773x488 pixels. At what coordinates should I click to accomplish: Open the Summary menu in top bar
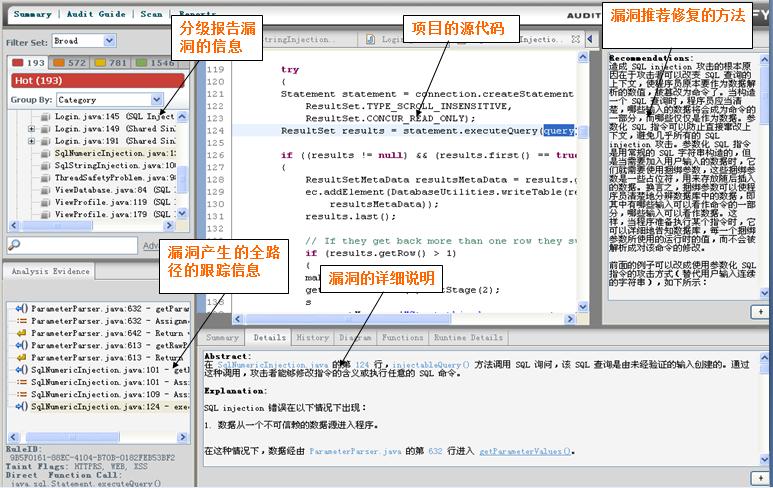click(33, 14)
